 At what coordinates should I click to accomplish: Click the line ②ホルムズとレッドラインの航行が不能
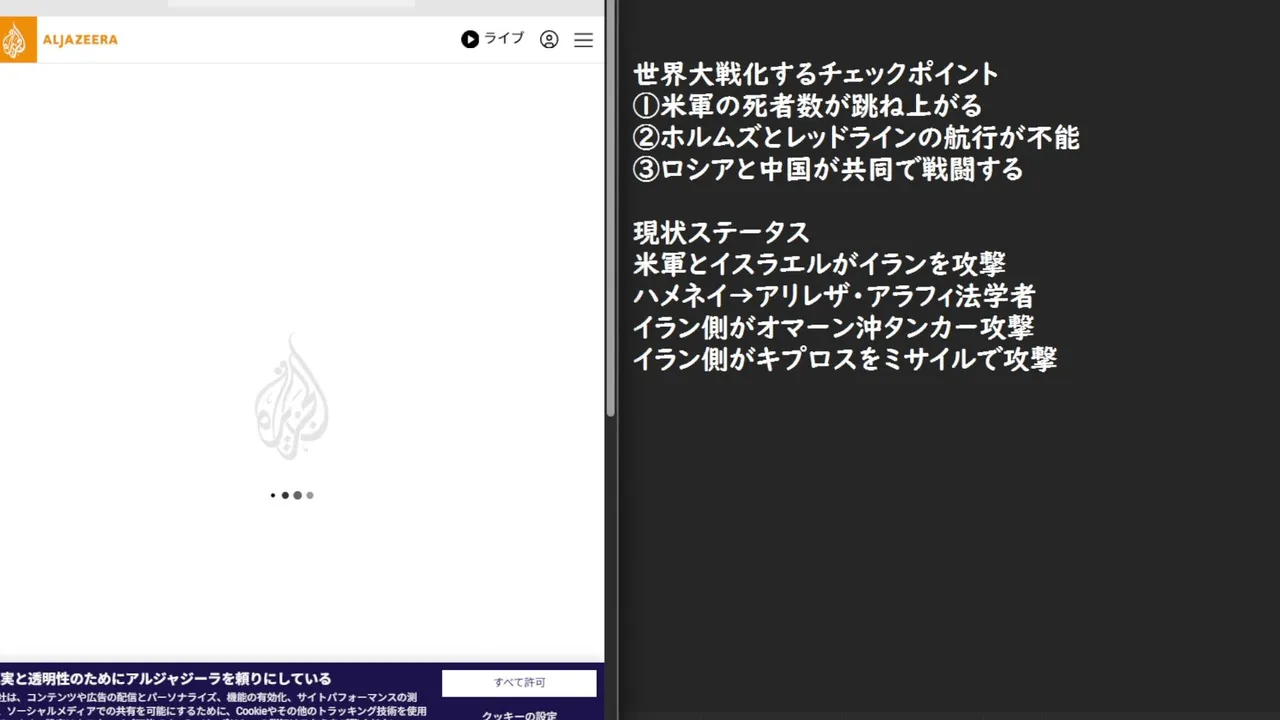pyautogui.click(x=856, y=138)
